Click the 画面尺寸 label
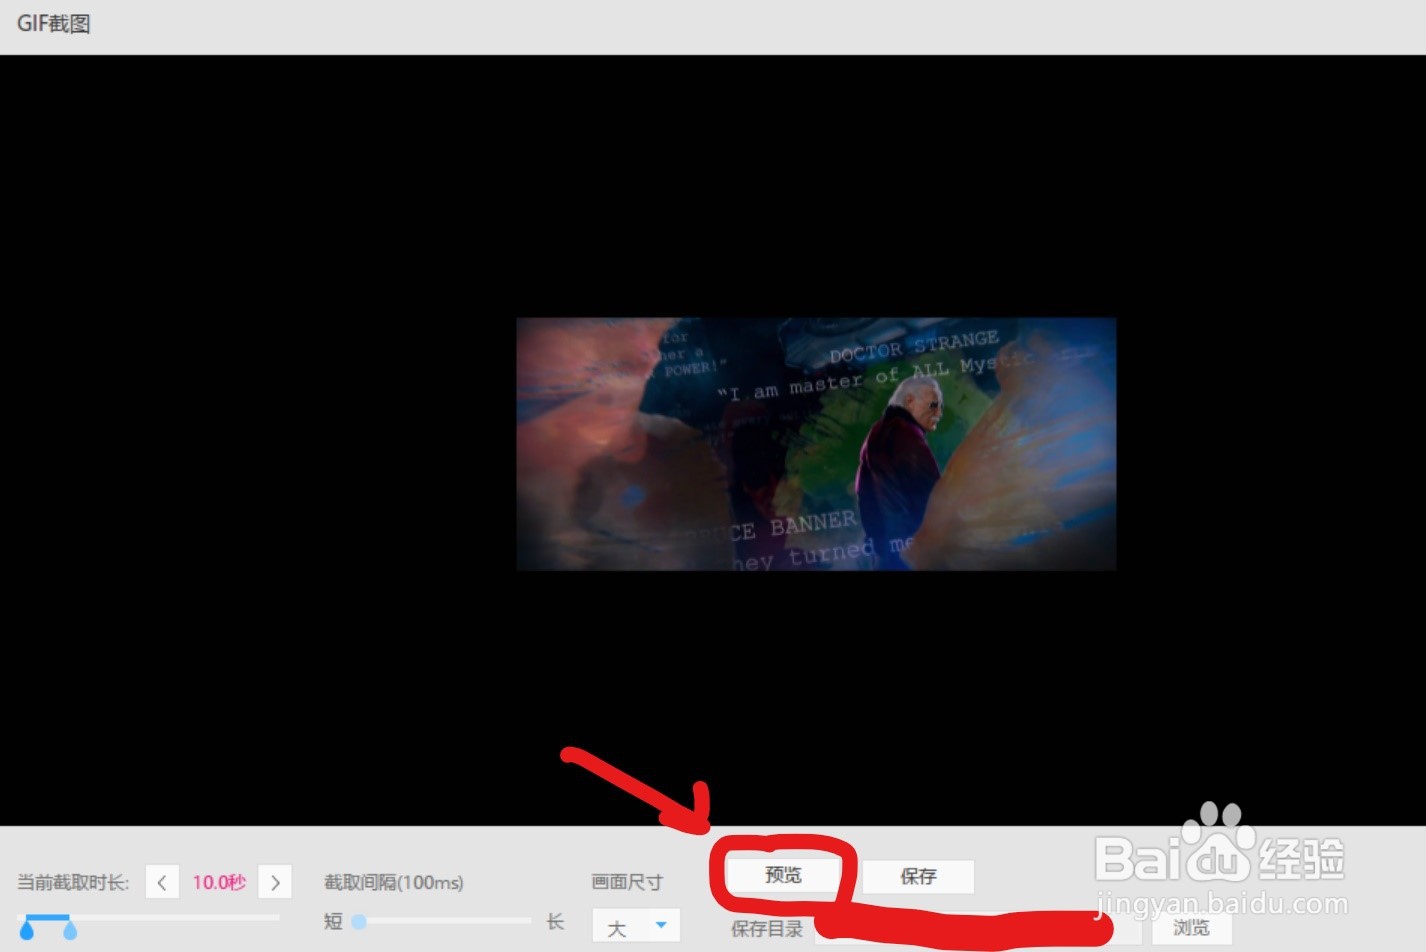1426x952 pixels. (627, 882)
